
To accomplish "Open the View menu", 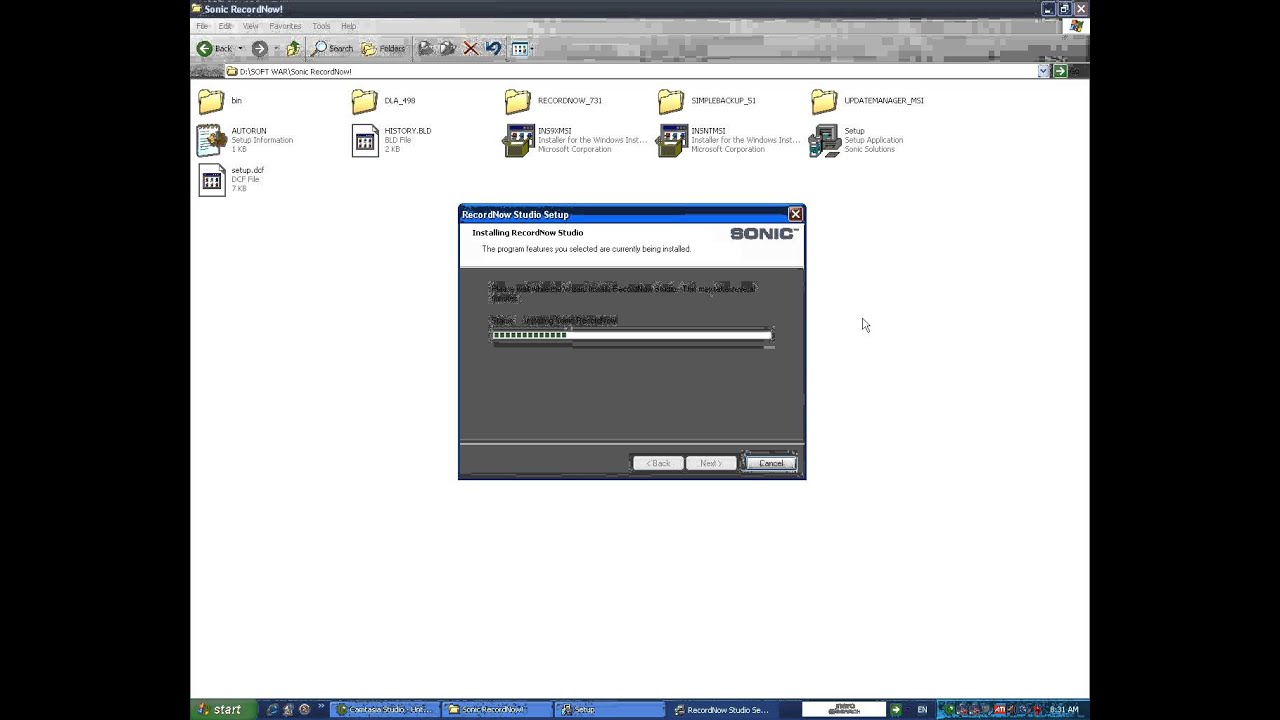I will pos(250,26).
